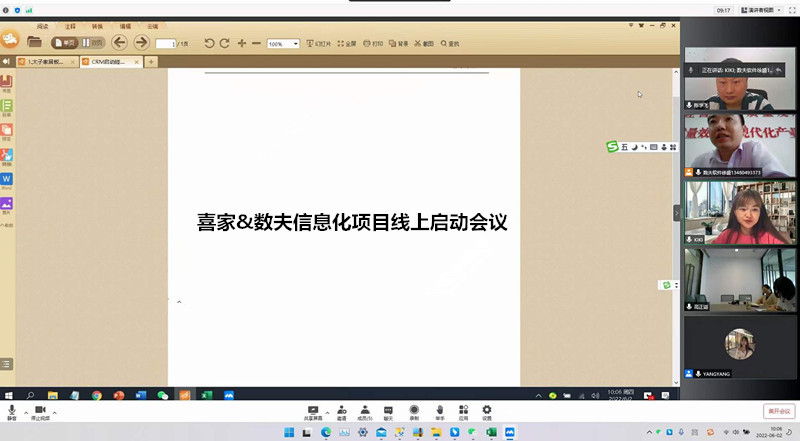The image size is (800, 441).
Task: Go to next page with right arrow
Action: tap(141, 42)
